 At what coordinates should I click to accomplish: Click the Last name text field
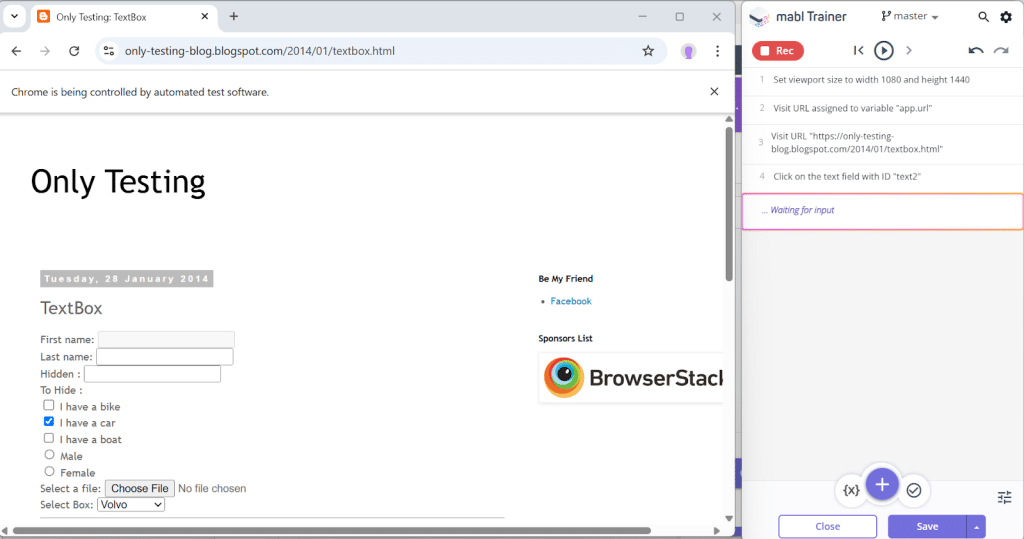165,356
